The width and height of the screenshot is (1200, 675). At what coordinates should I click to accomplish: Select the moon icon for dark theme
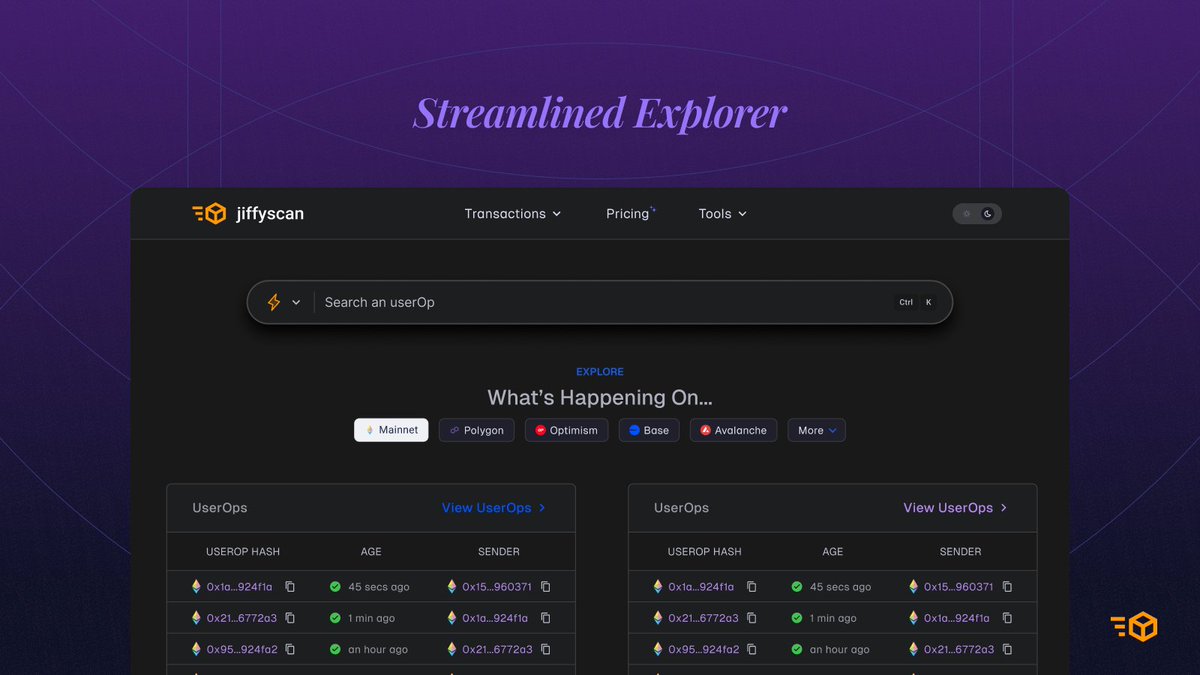[x=988, y=213]
